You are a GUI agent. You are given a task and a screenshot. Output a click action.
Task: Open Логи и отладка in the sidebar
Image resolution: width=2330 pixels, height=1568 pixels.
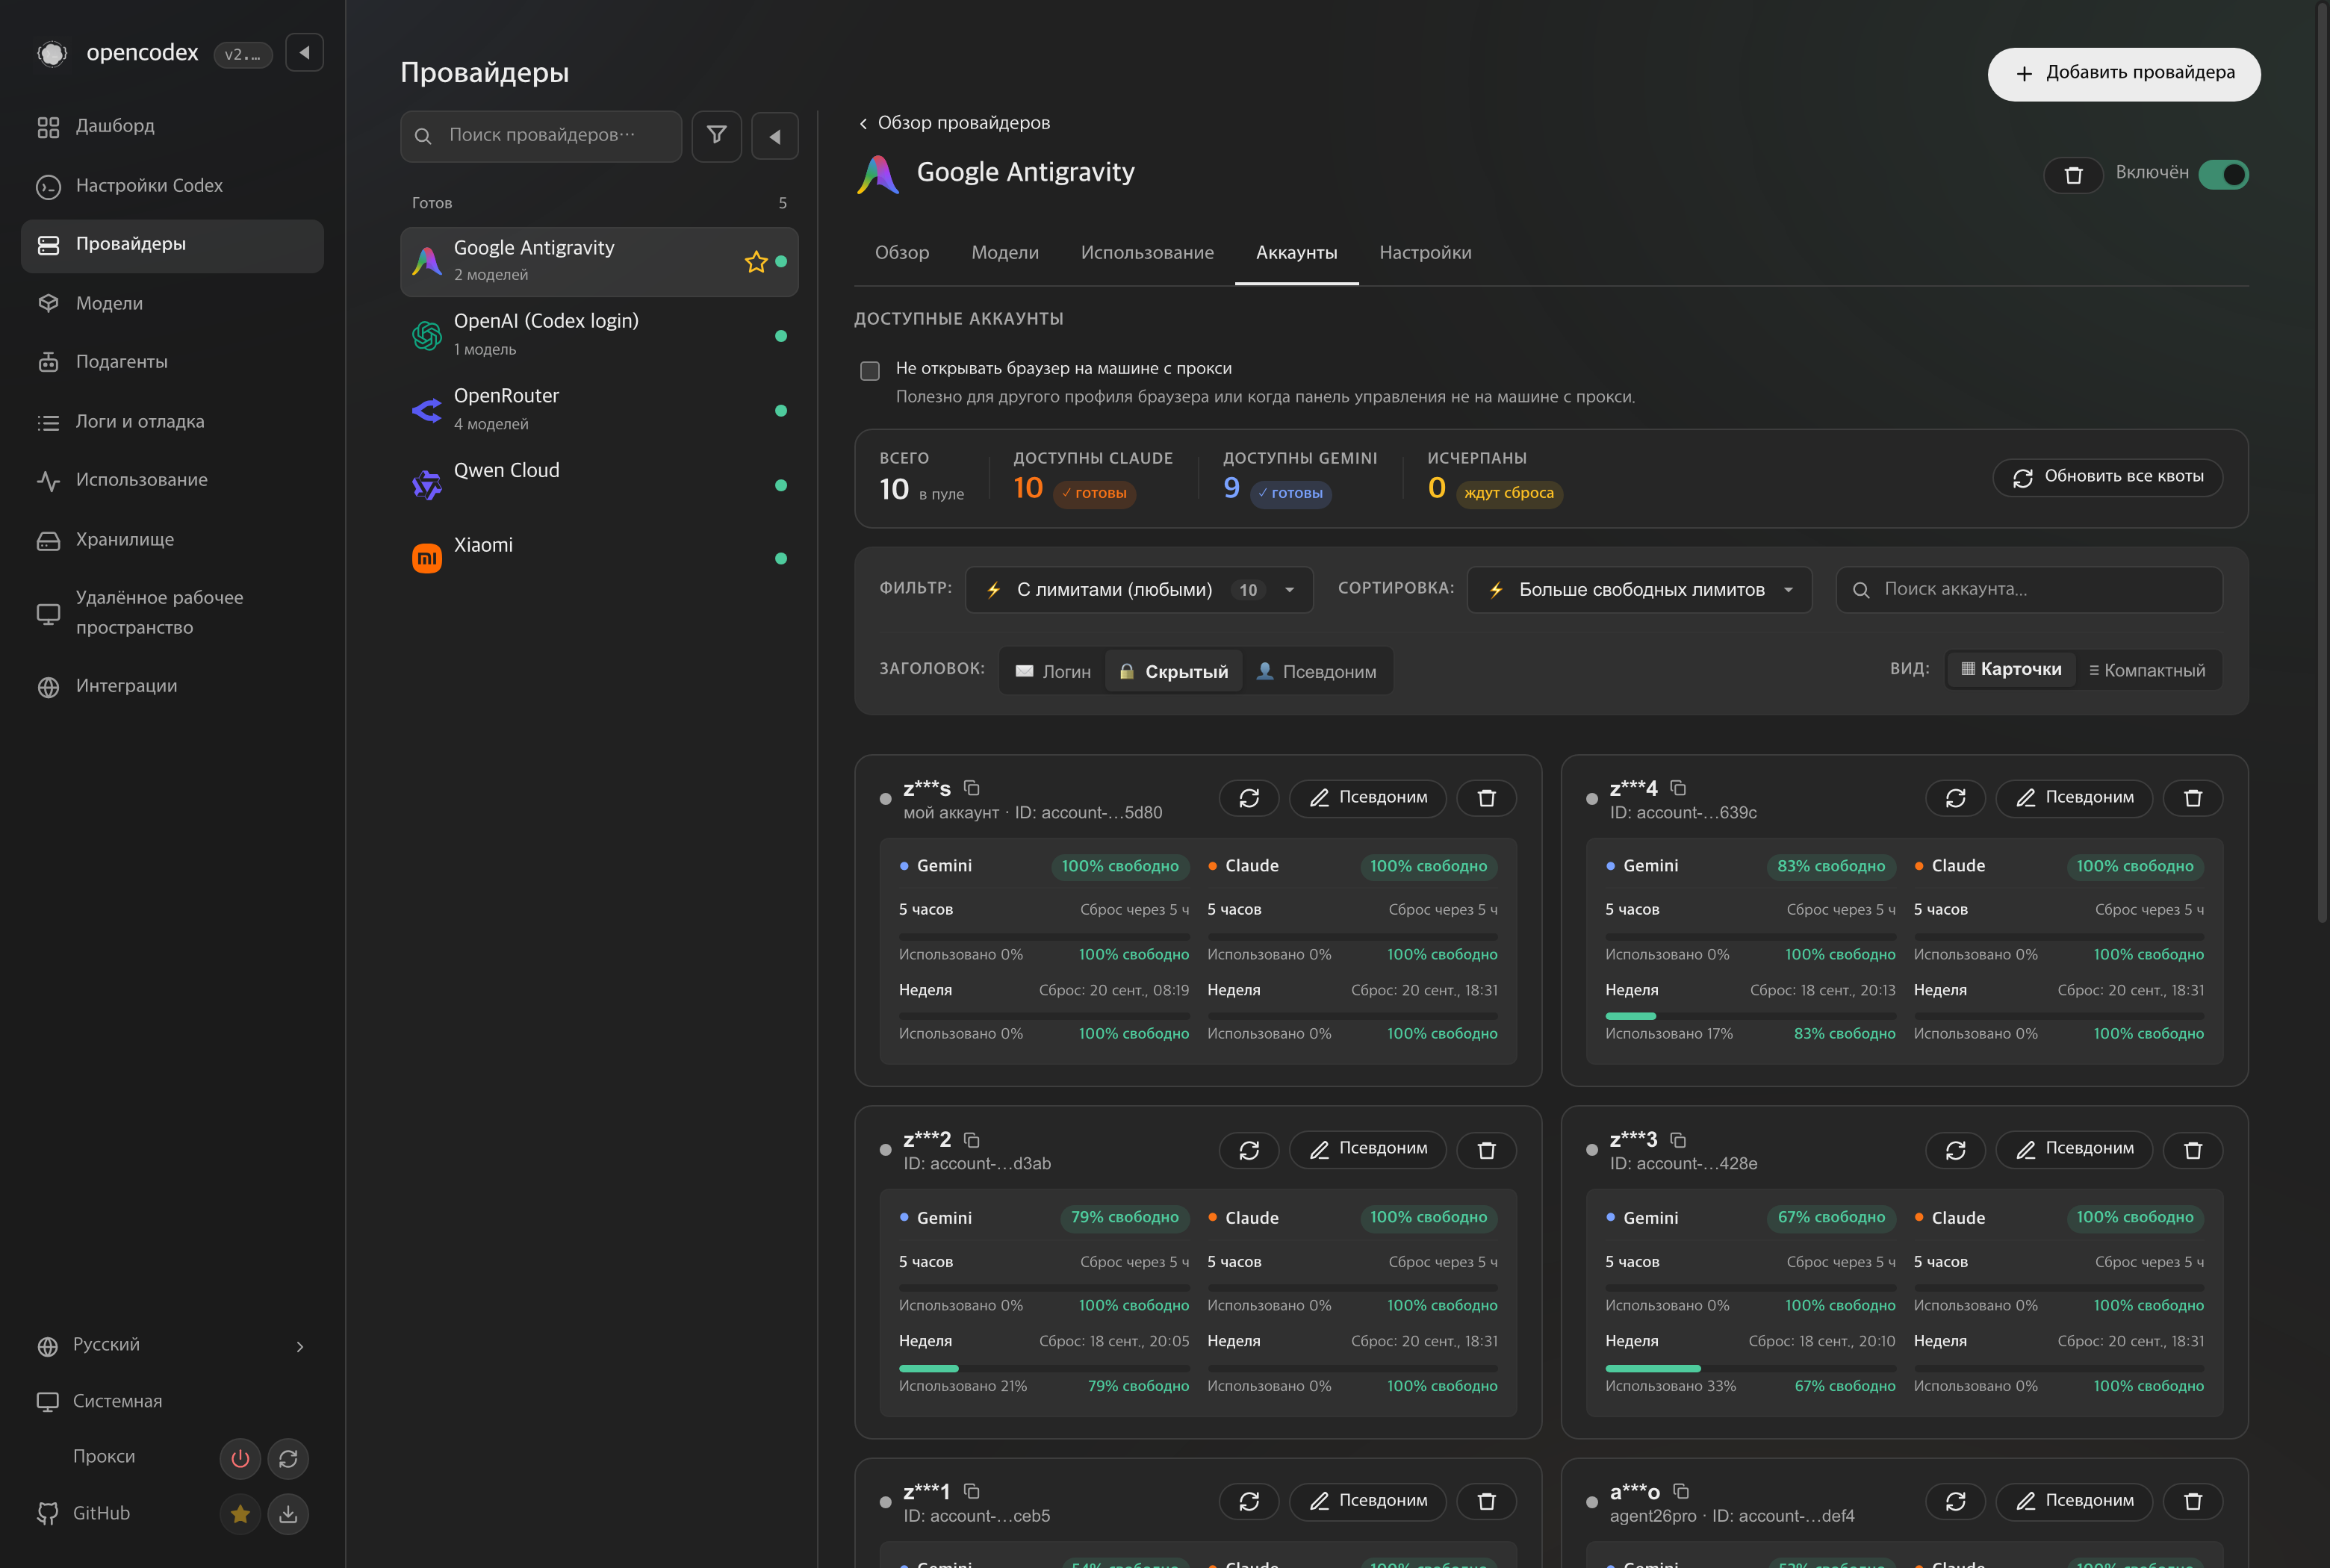172,422
